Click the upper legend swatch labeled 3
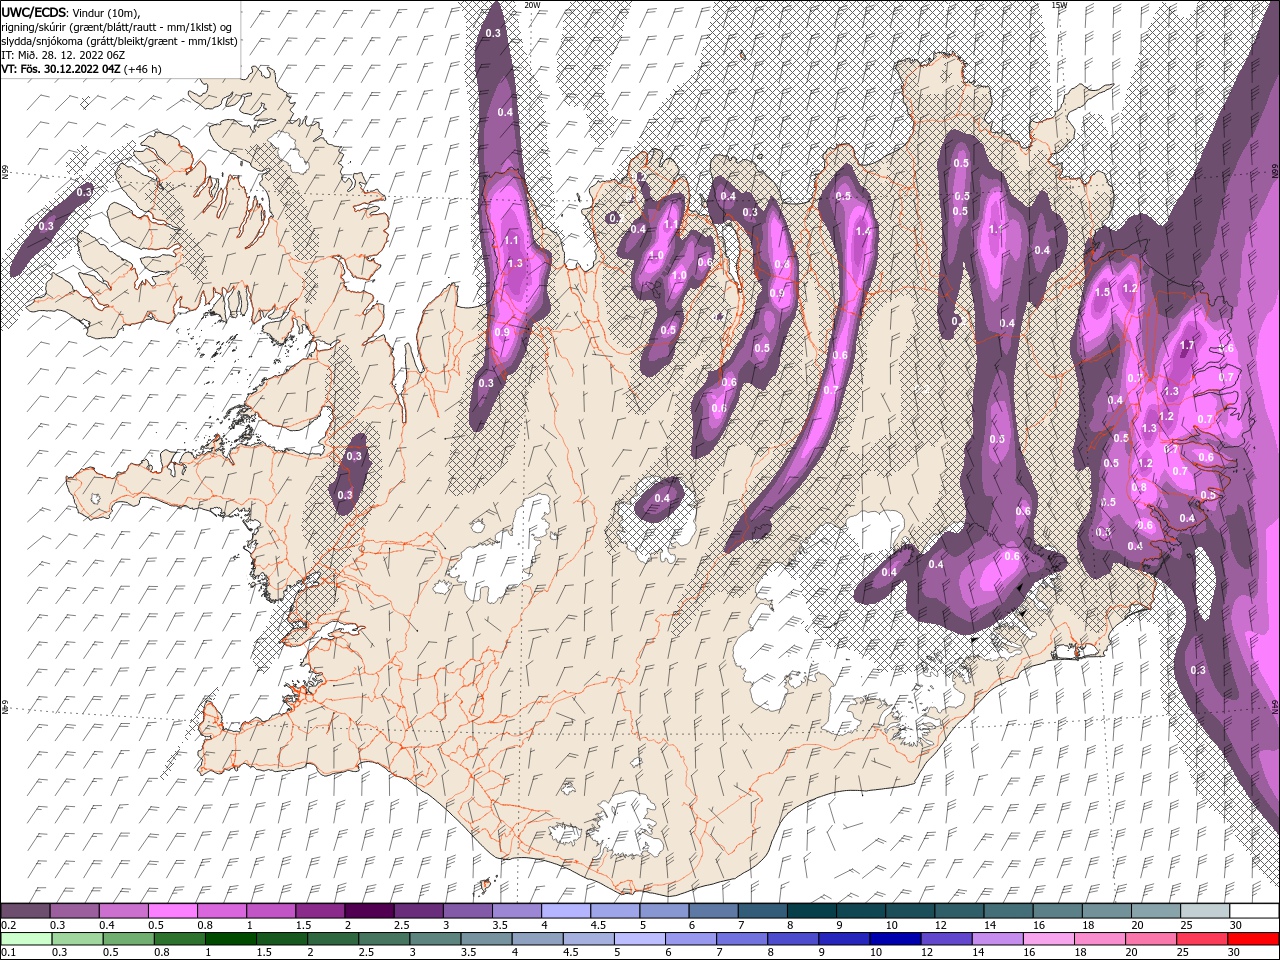This screenshot has height=960, width=1280. pyautogui.click(x=467, y=911)
